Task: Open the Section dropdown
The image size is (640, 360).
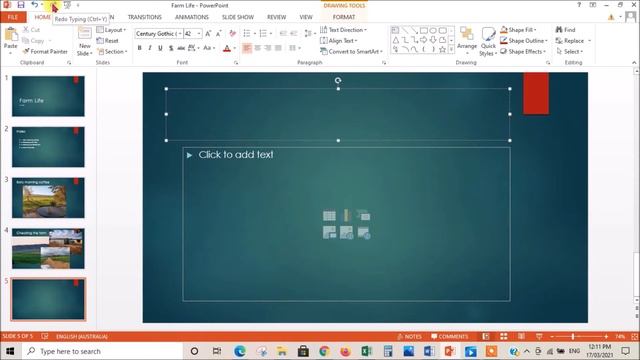Action: 112,52
